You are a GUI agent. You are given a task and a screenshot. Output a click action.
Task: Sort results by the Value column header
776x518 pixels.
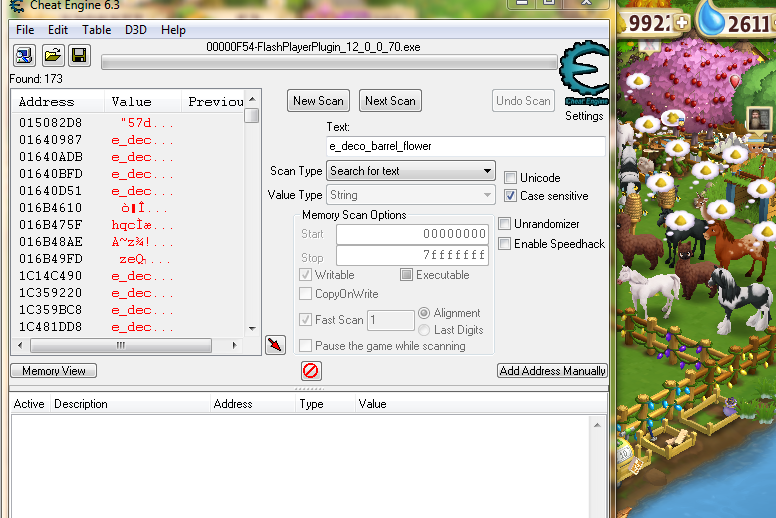pos(143,101)
